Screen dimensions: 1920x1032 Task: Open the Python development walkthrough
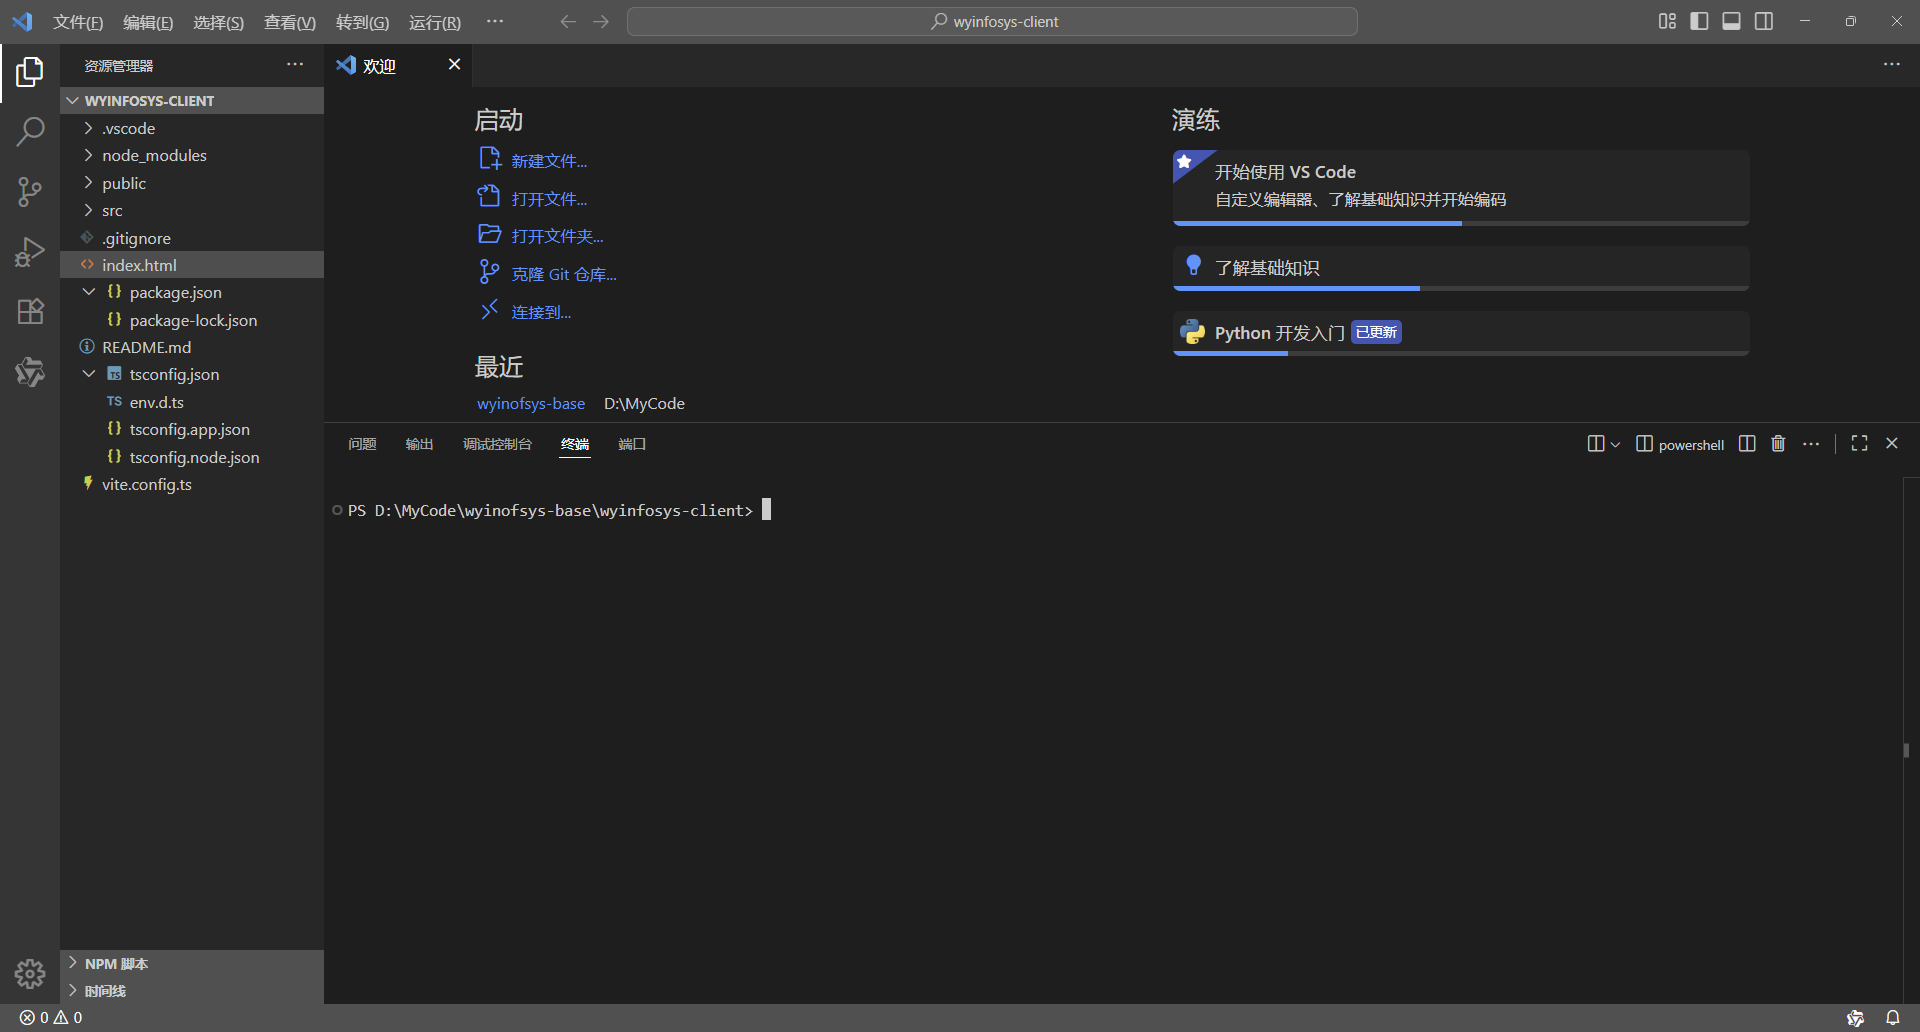1461,333
